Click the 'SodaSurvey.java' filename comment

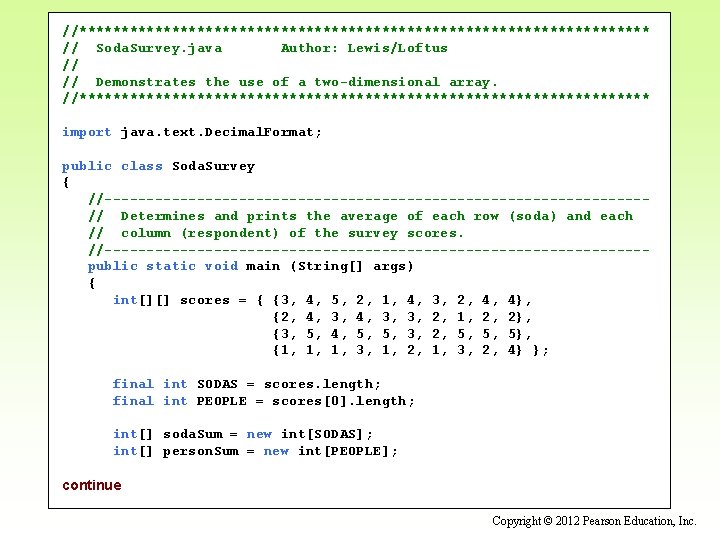pyautogui.click(x=159, y=48)
